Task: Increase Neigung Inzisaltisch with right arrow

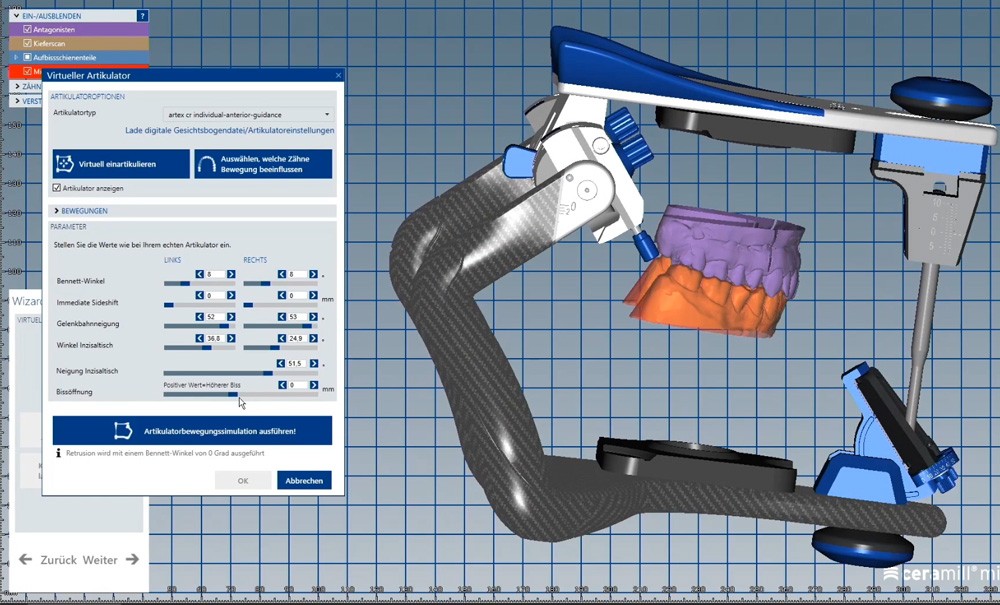Action: (x=313, y=364)
